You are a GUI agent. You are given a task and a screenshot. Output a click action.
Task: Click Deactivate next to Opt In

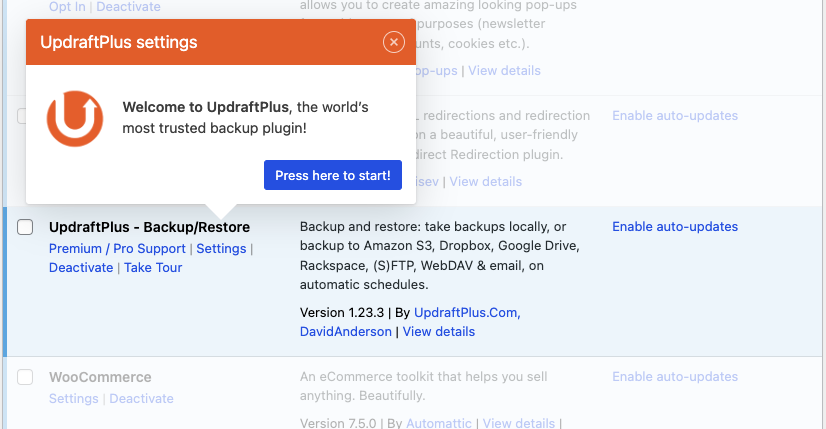[x=129, y=7]
